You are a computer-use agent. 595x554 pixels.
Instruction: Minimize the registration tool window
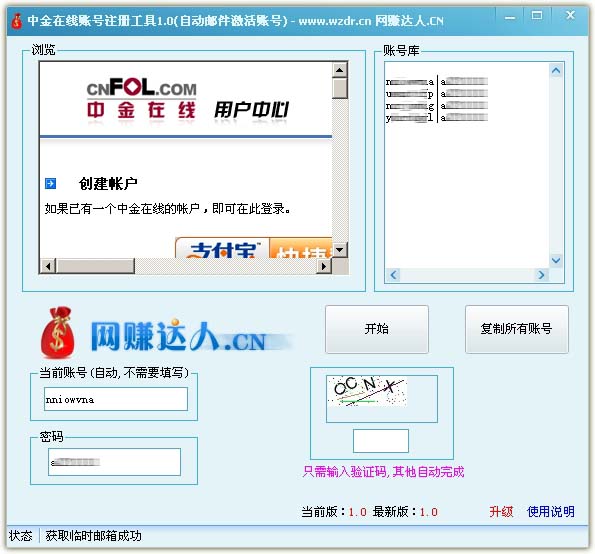510,17
